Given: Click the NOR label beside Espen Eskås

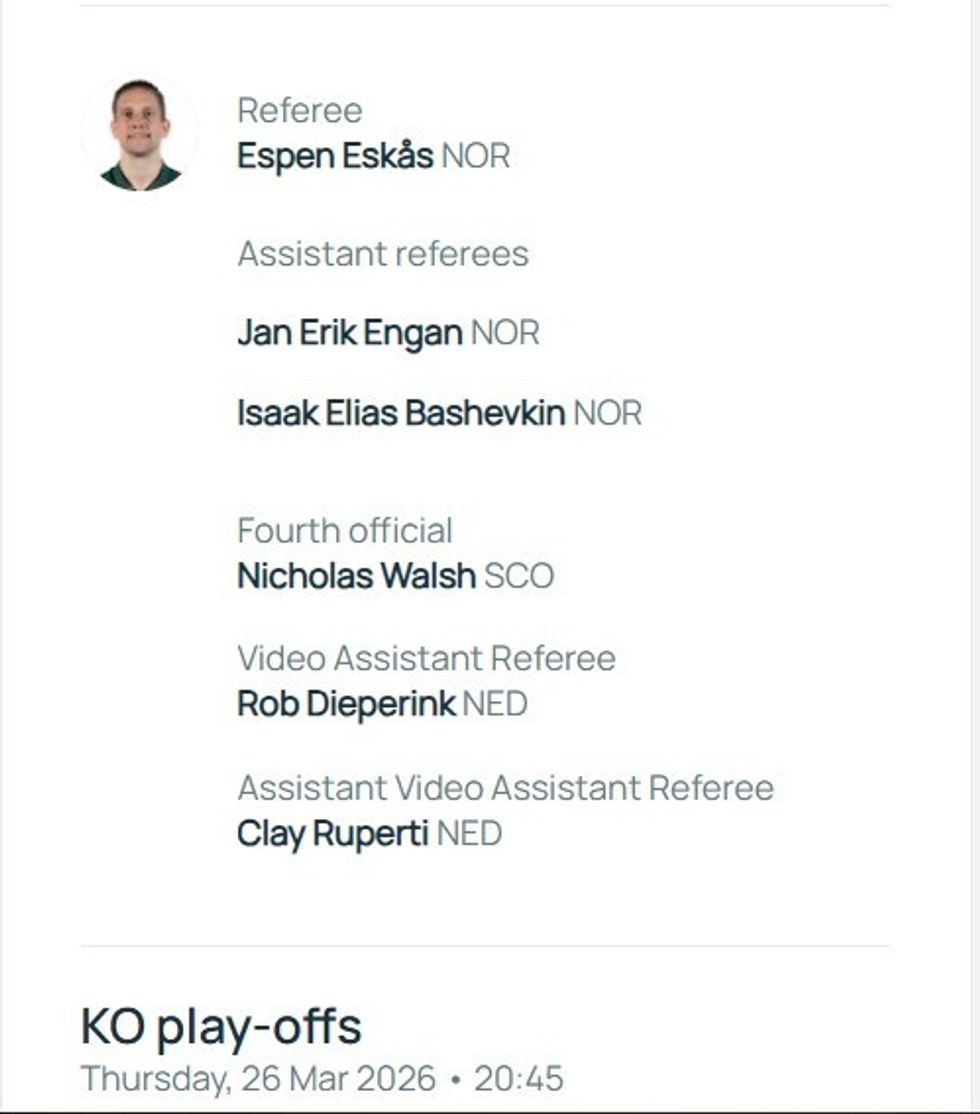Looking at the screenshot, I should [x=476, y=157].
